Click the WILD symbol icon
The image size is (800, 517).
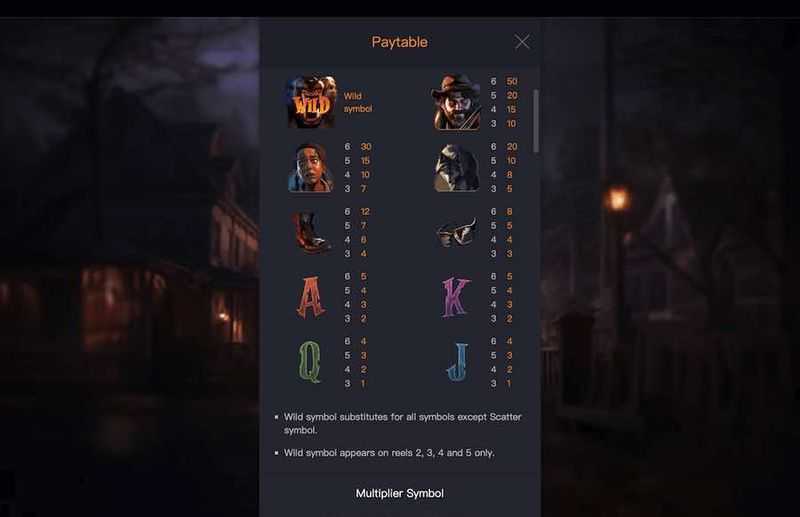(x=311, y=102)
